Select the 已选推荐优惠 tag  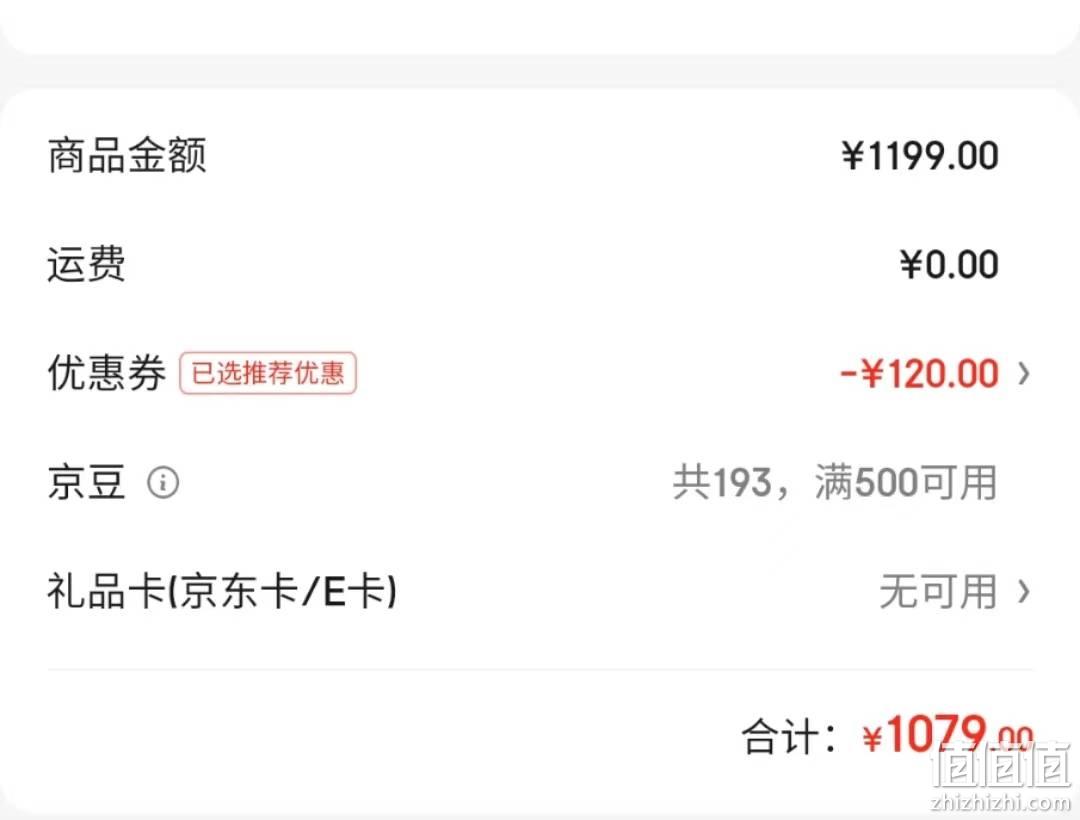click(x=268, y=373)
